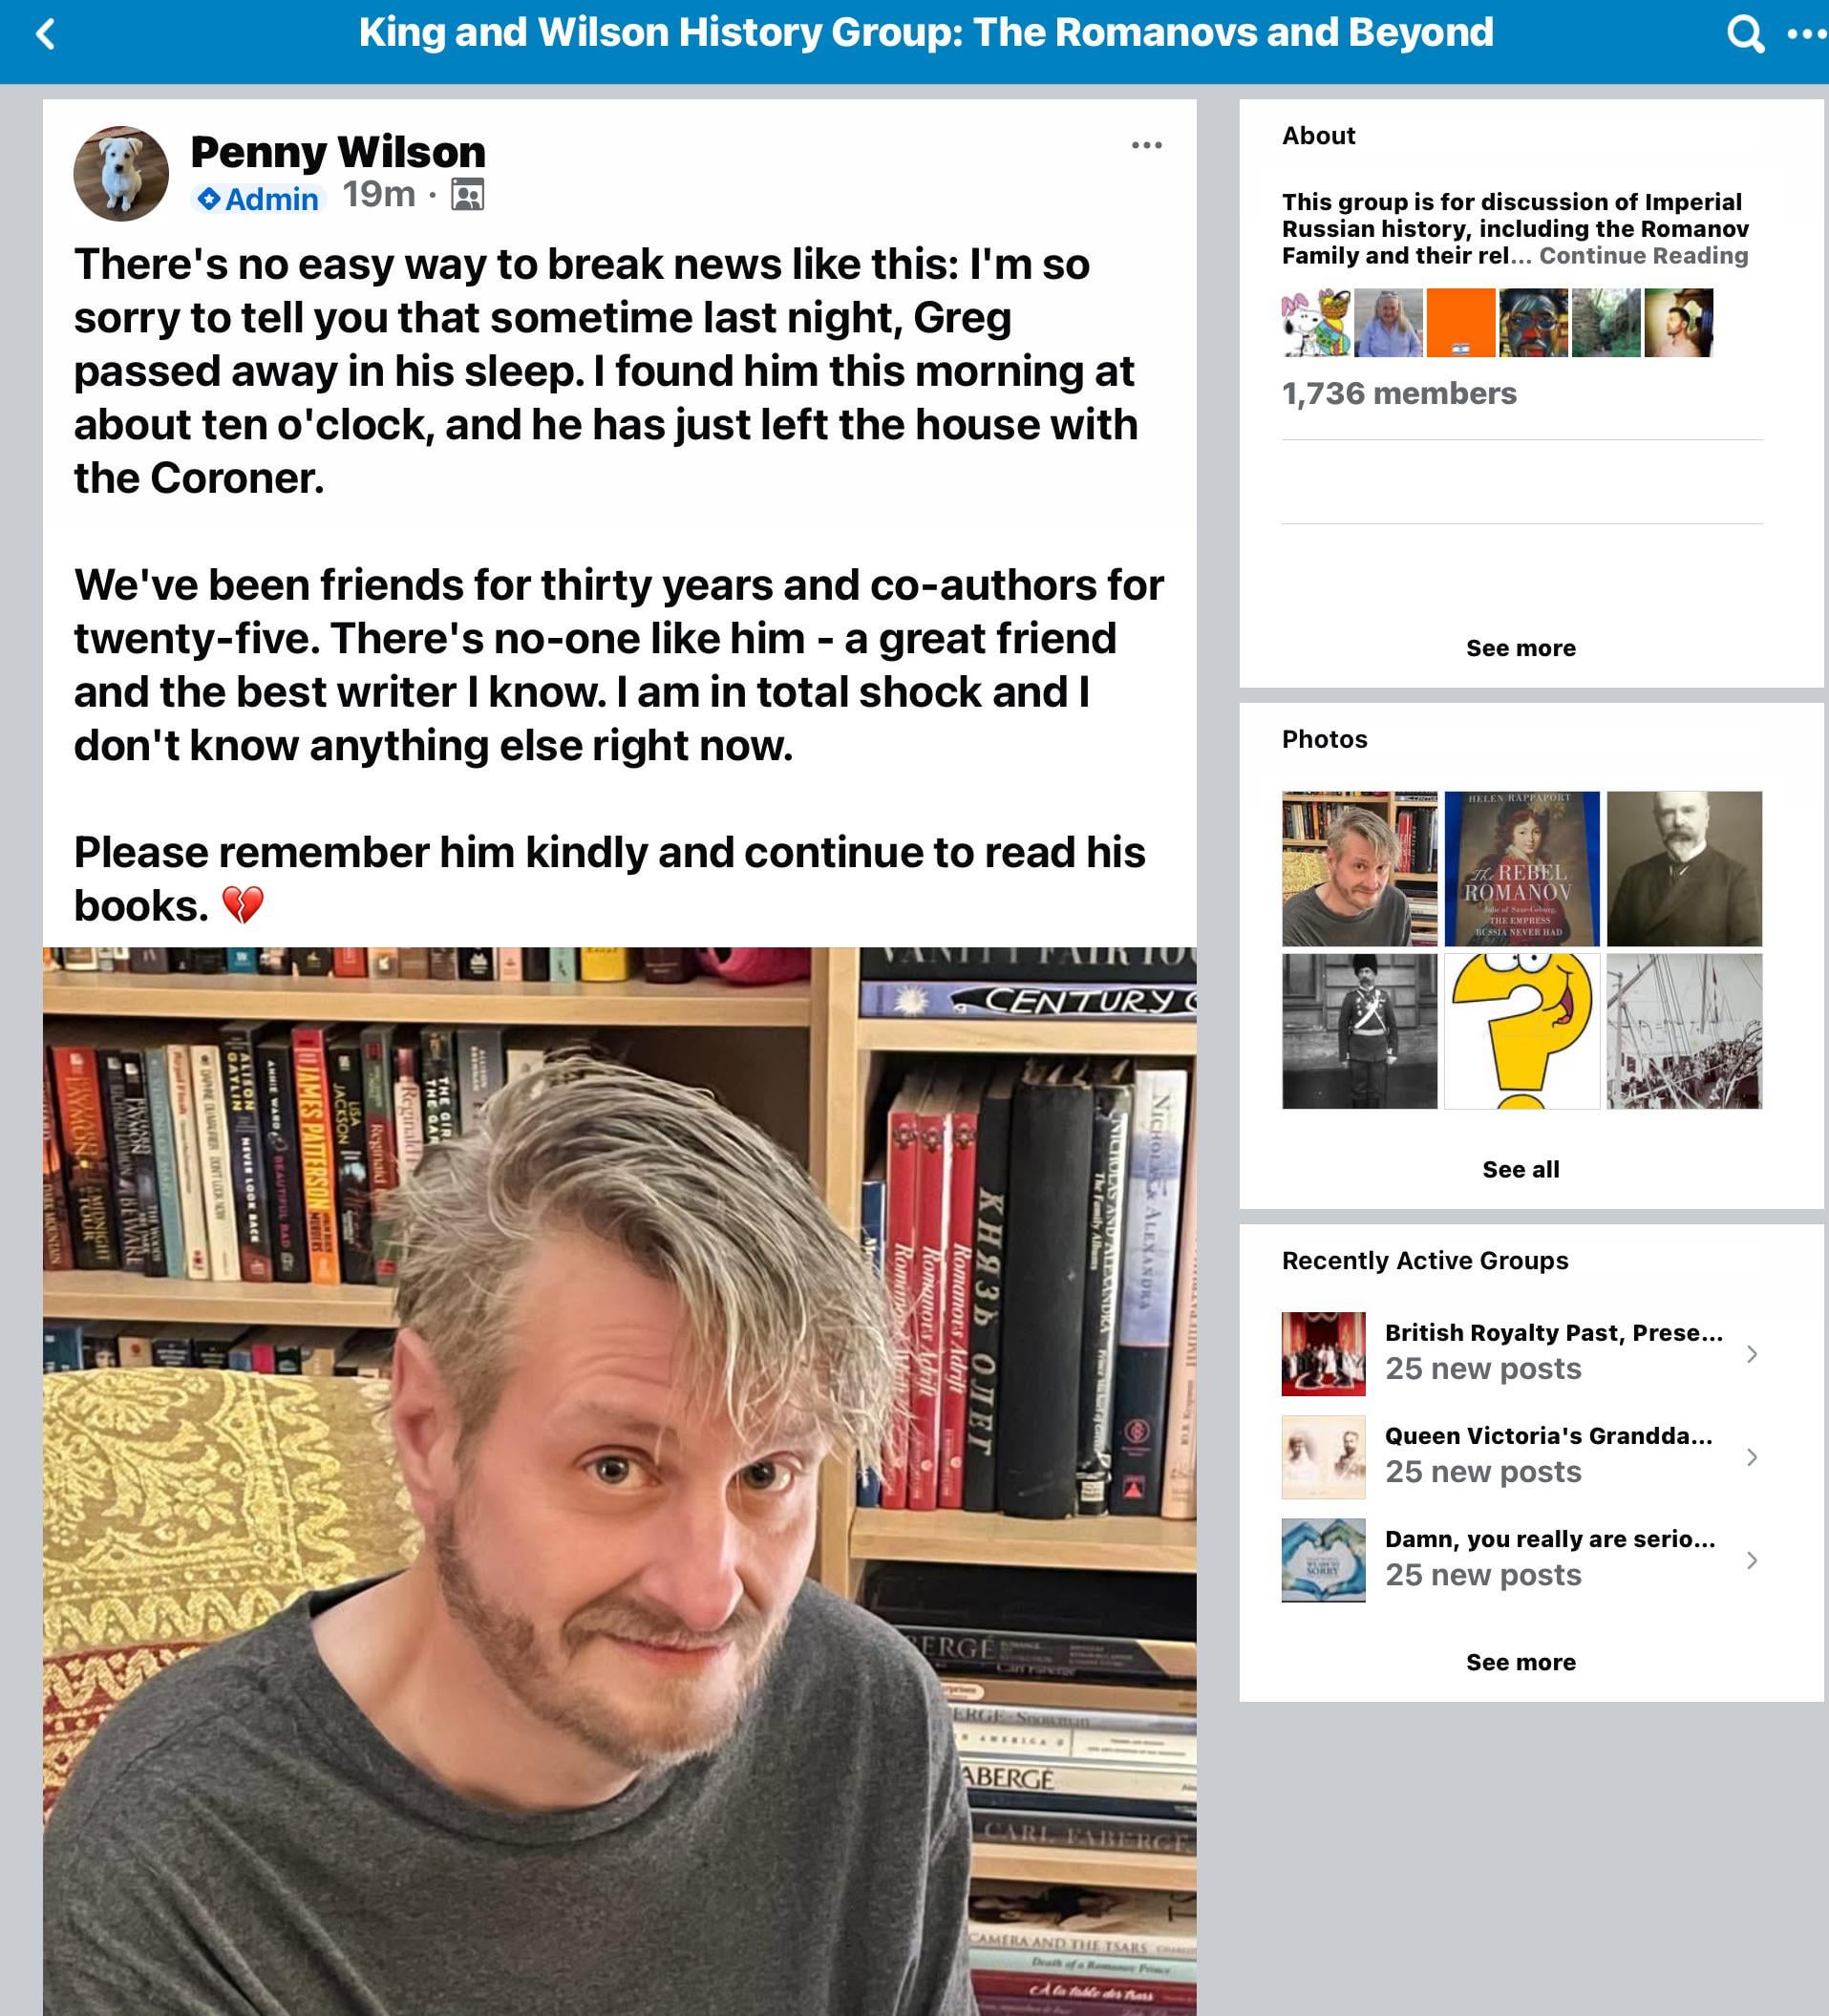Click the Admin badge
The image size is (1829, 2016).
click(258, 199)
